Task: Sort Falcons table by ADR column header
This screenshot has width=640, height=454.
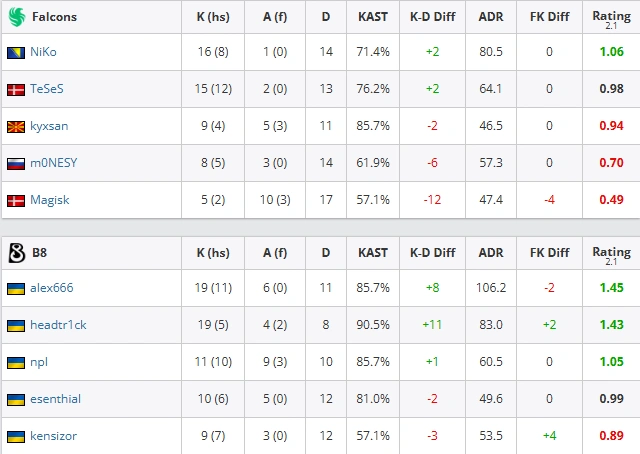Action: (x=491, y=17)
